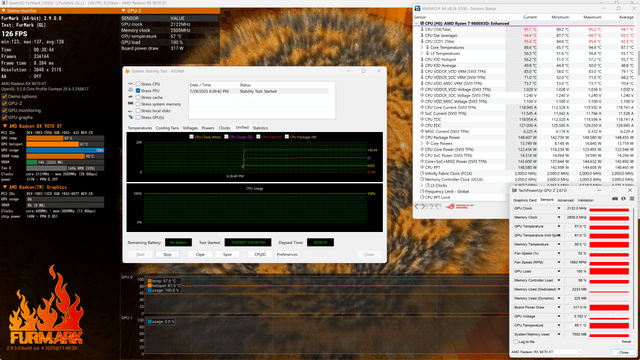Image resolution: width=640 pixels, height=360 pixels.
Task: Click the clock icon of Infinity Fabric Clock
Action: click(x=422, y=173)
